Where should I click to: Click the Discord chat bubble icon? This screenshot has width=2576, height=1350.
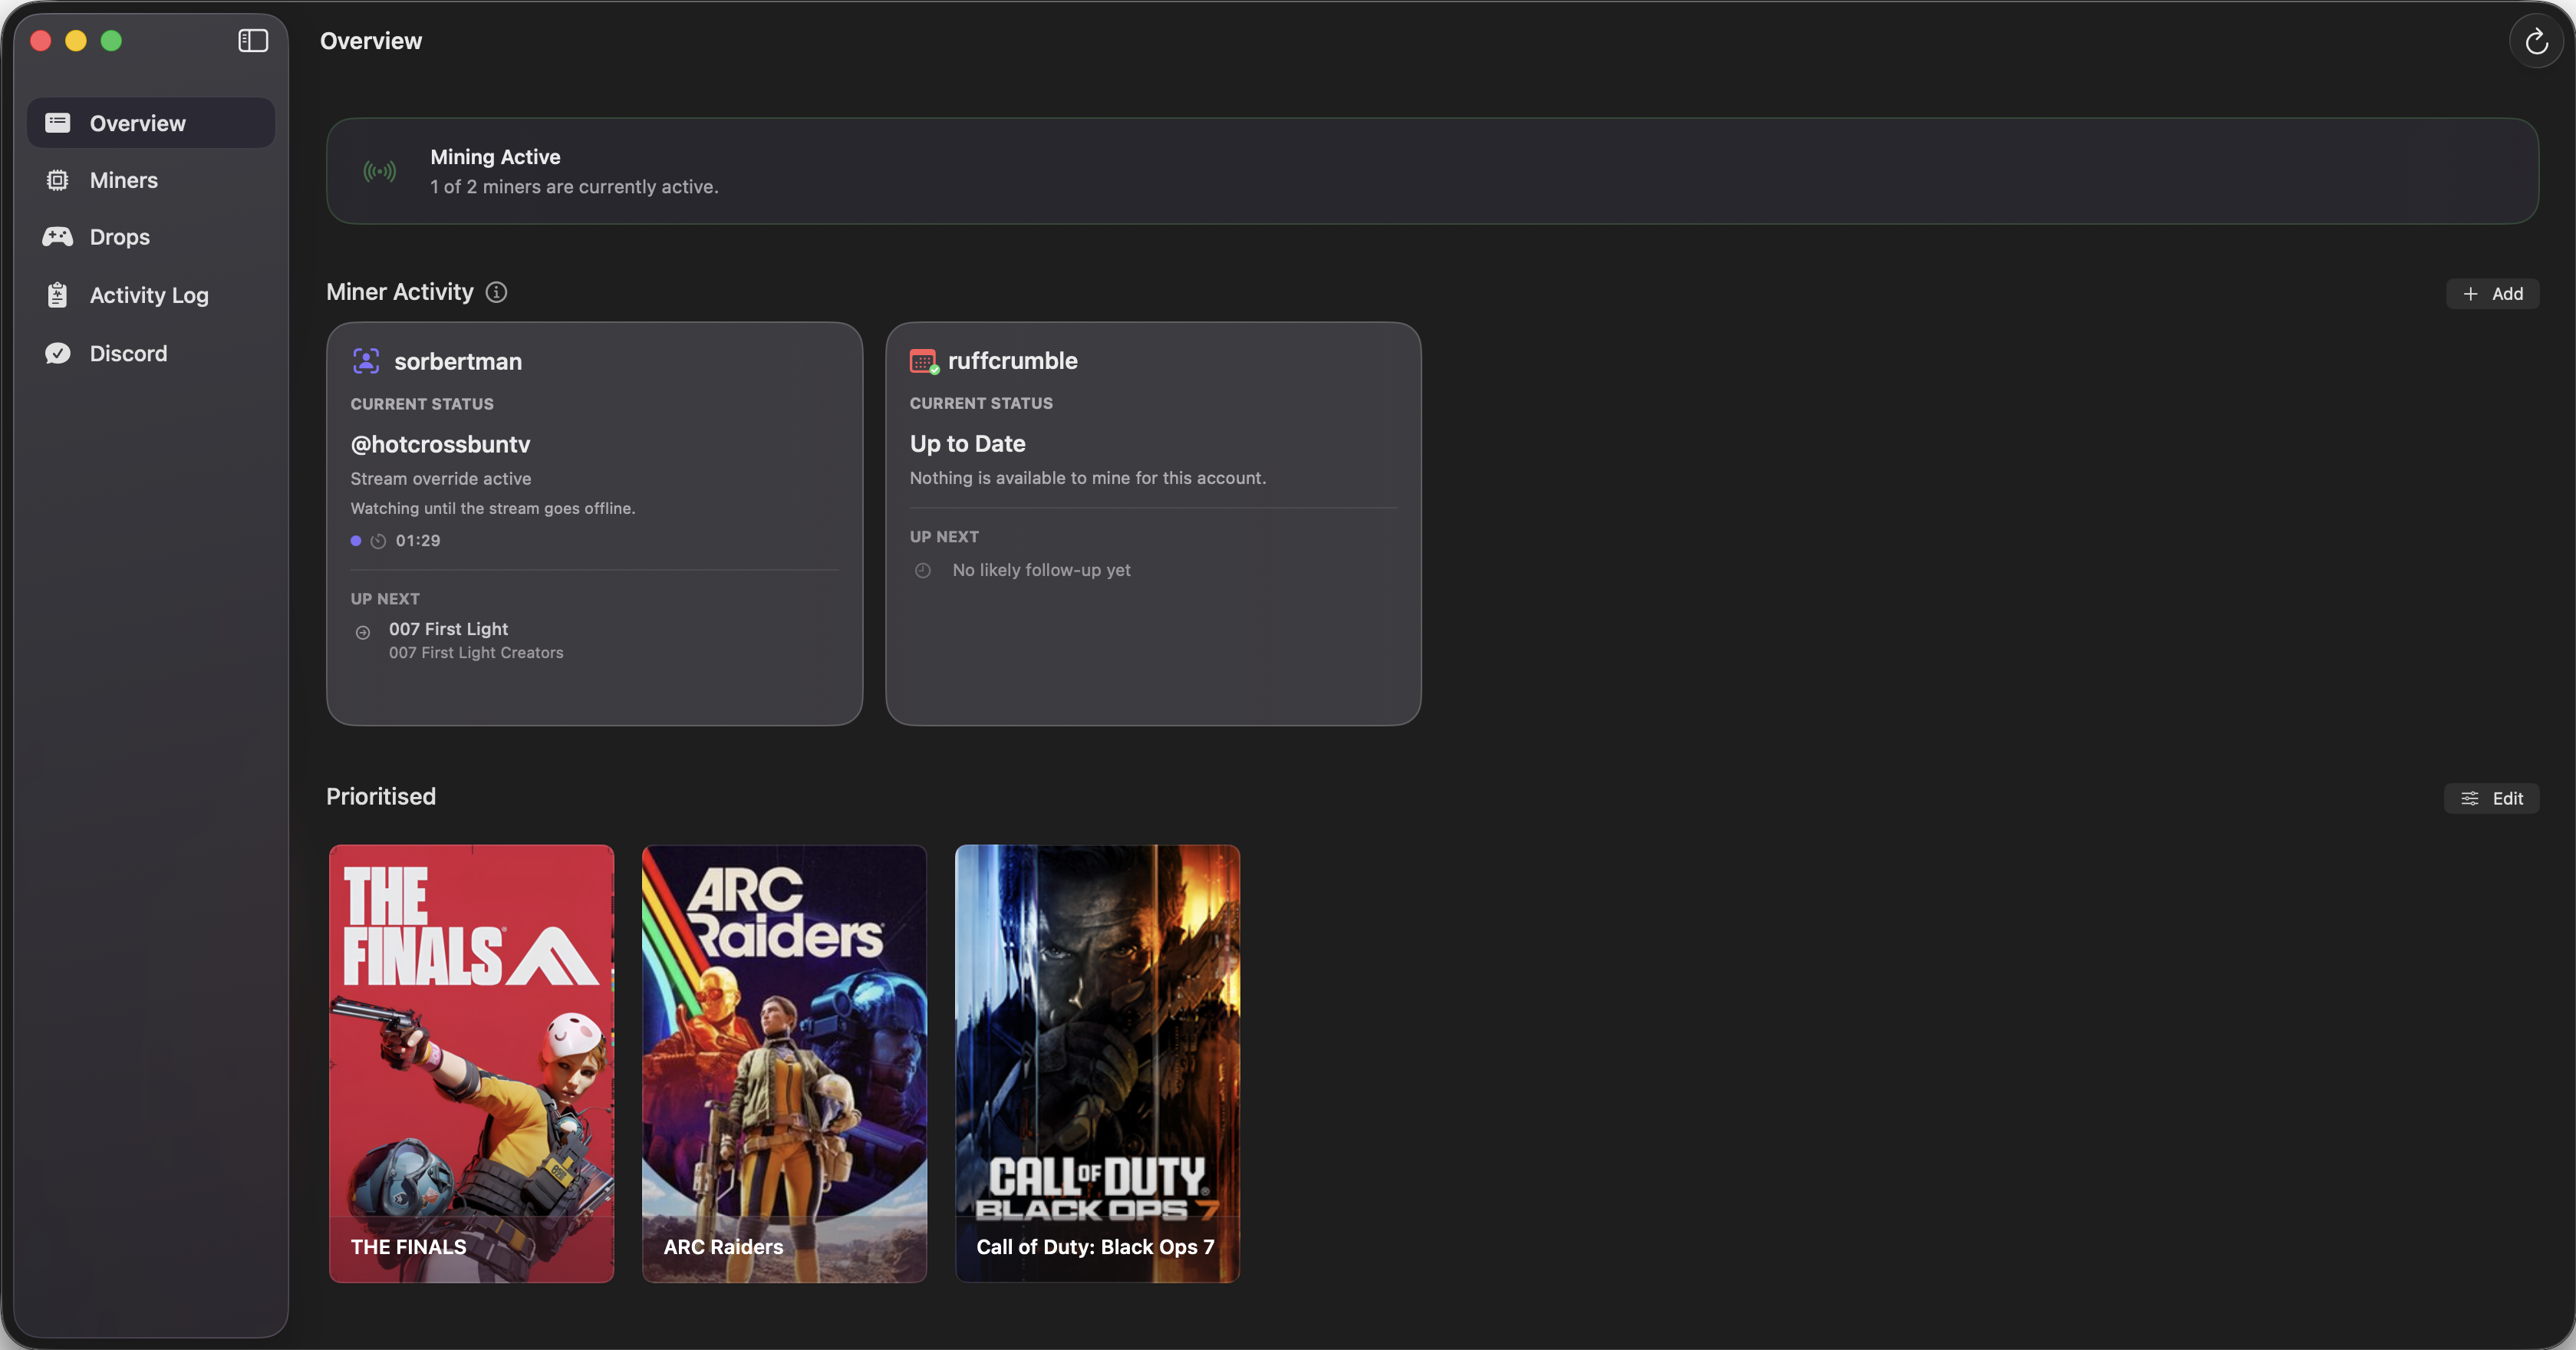point(58,353)
